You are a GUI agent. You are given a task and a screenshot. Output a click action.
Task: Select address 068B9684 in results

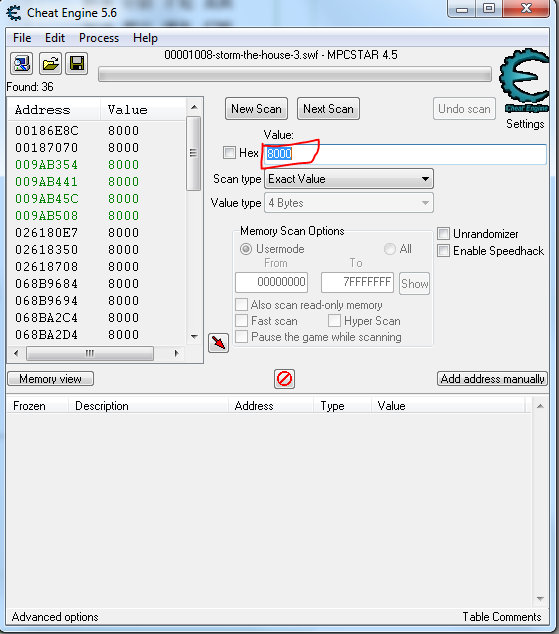pos(46,283)
